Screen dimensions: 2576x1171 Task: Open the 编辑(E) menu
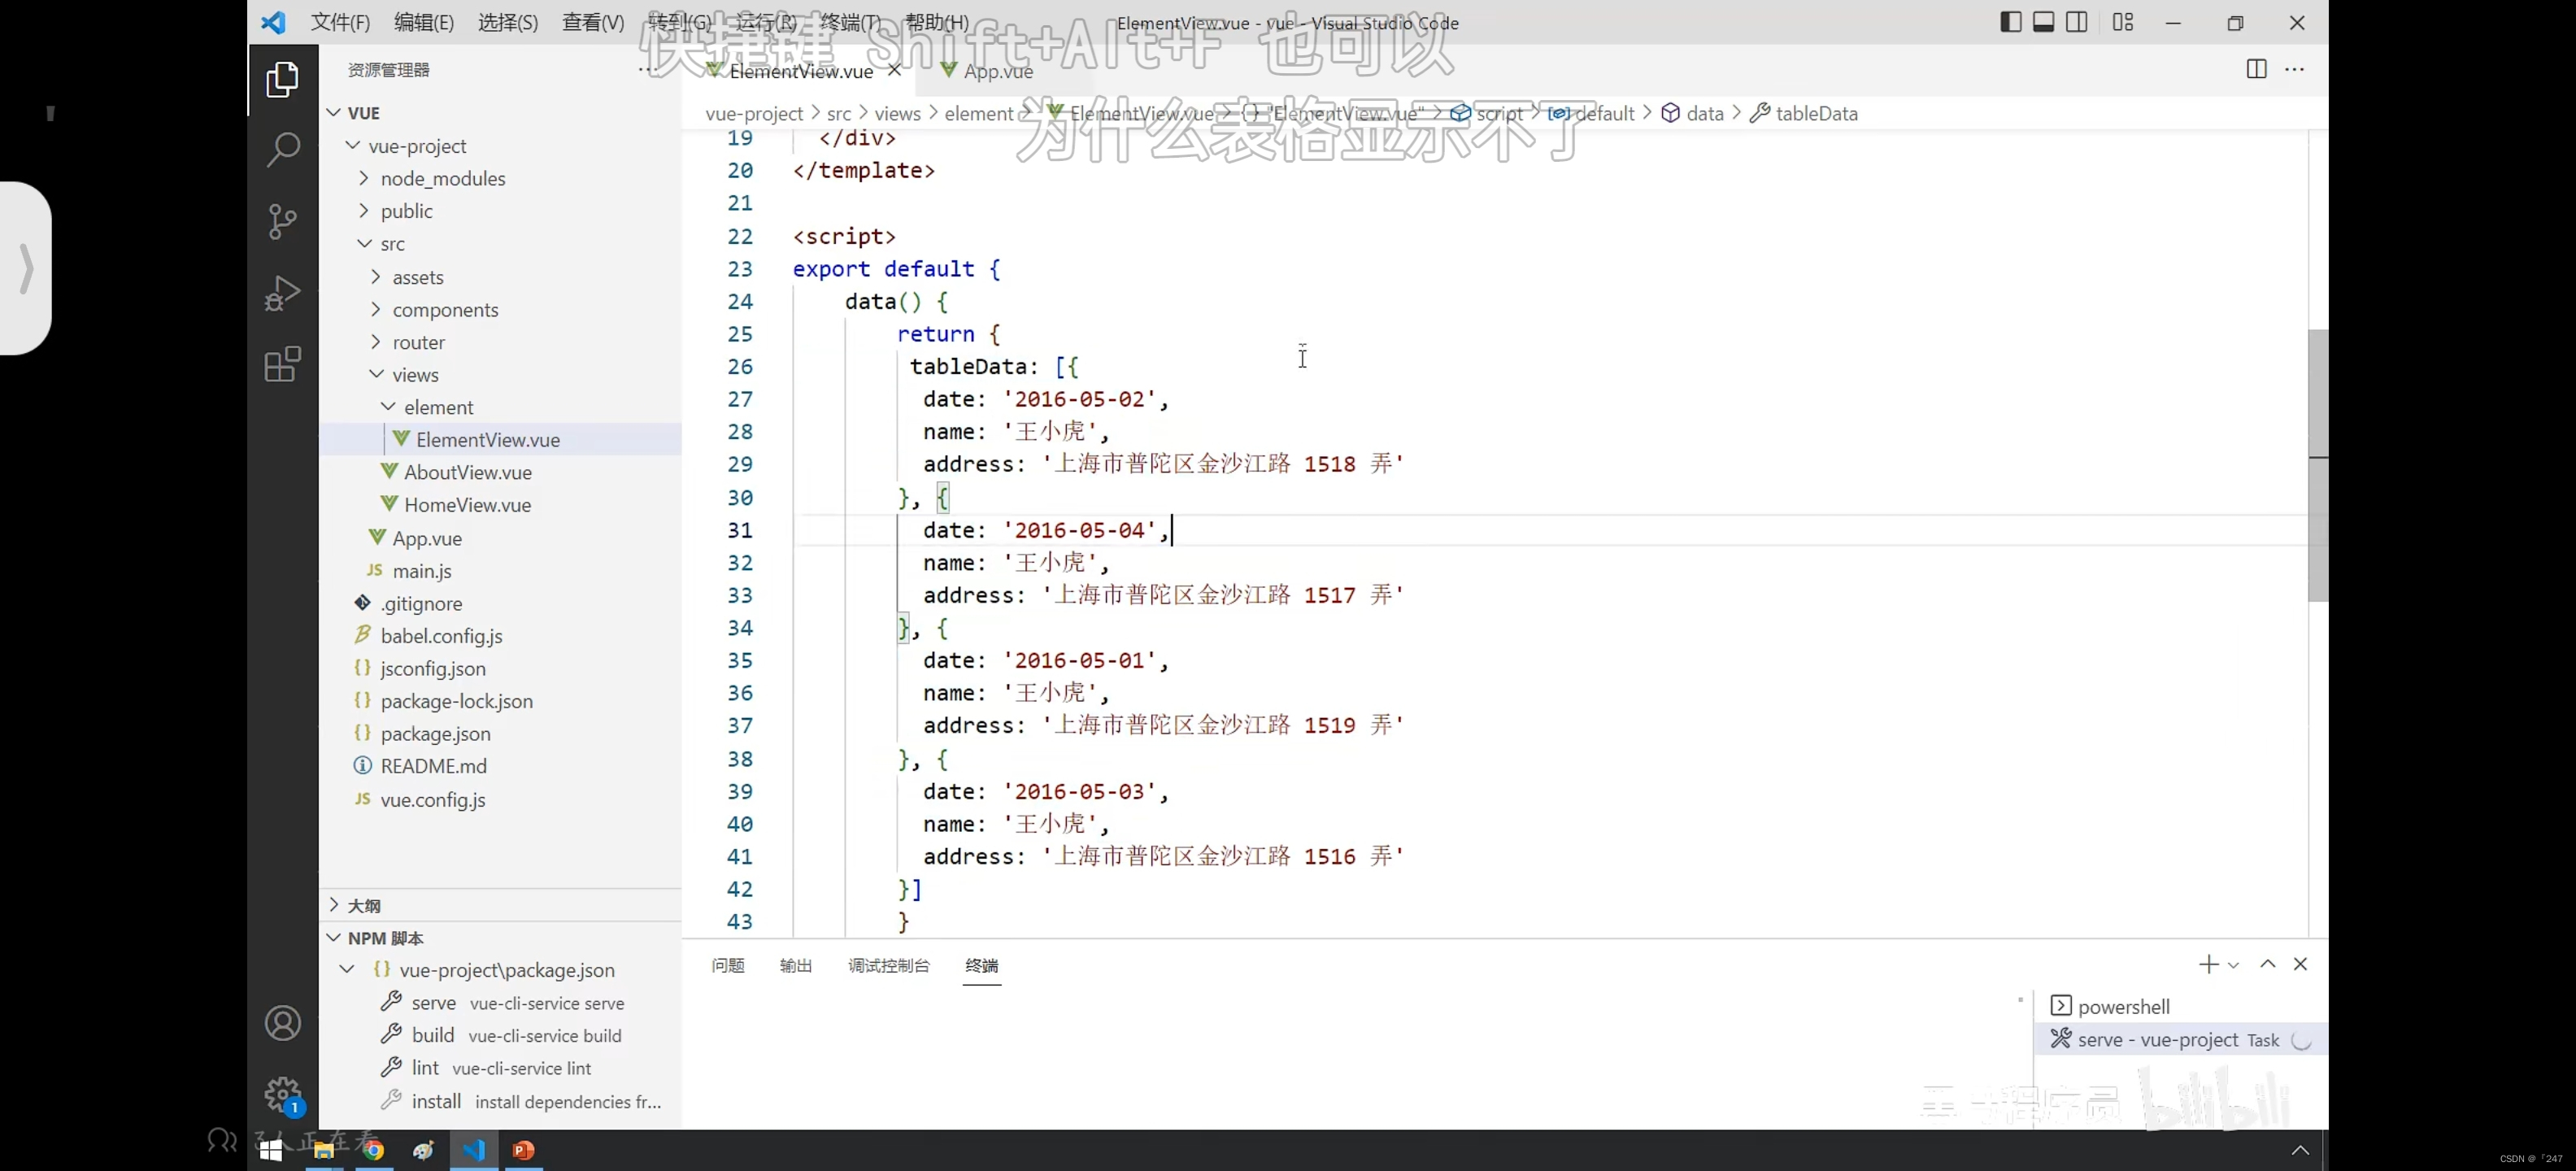[x=424, y=22]
